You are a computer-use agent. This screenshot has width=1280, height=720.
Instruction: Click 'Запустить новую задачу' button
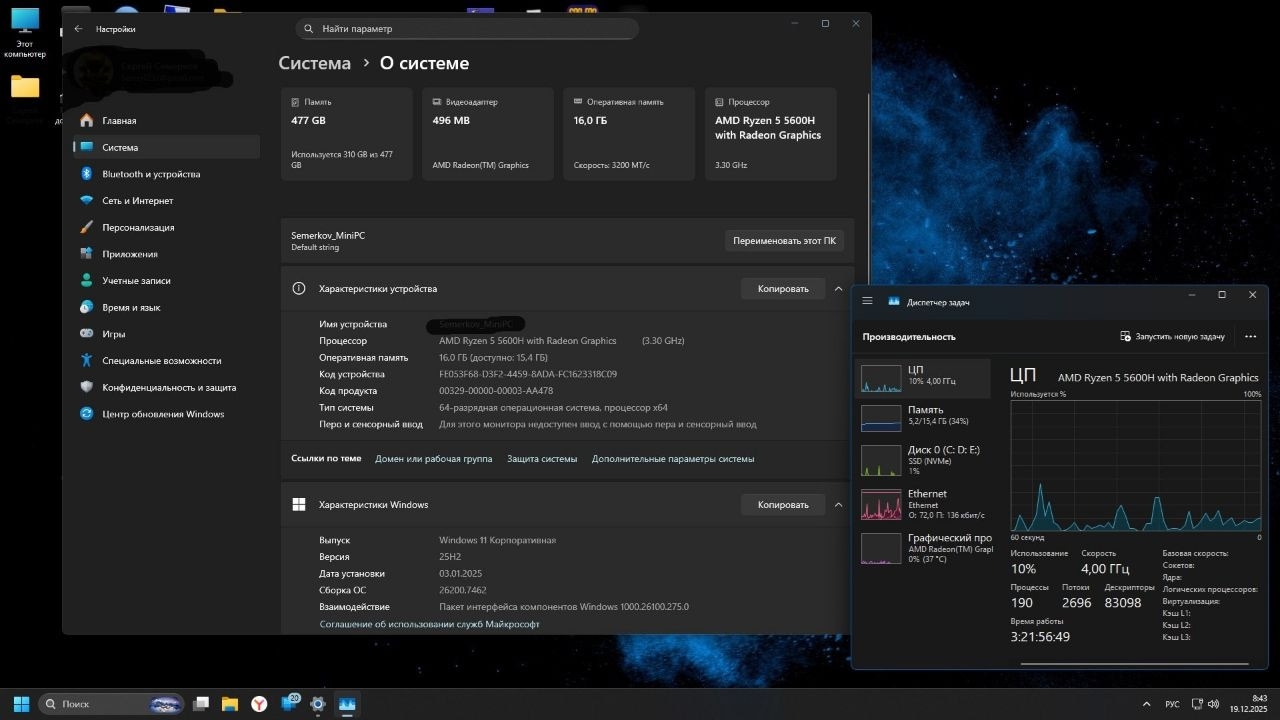1172,337
